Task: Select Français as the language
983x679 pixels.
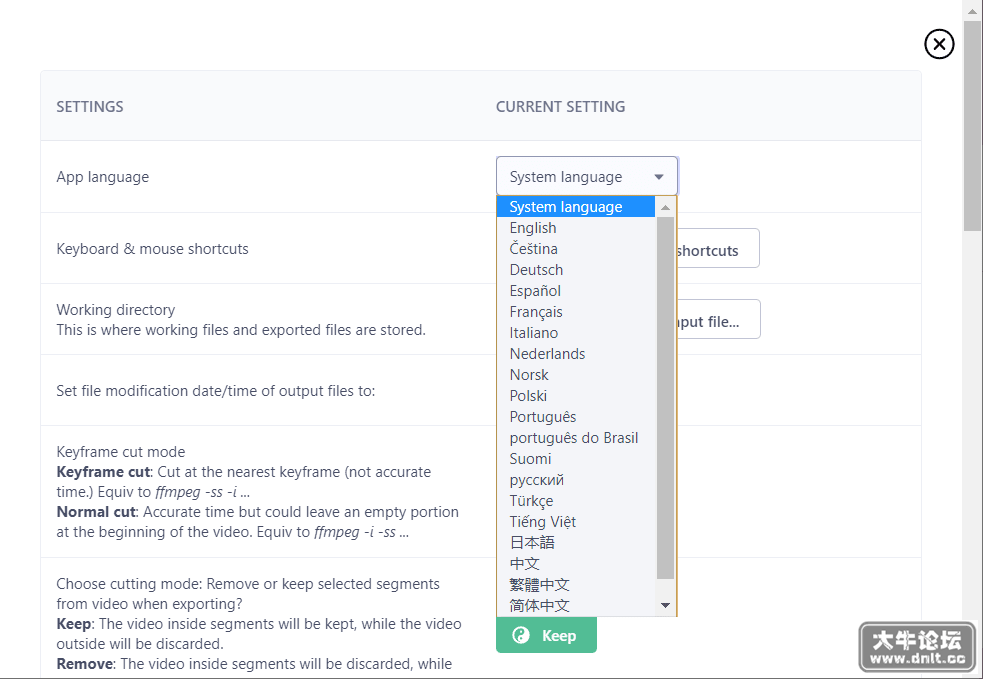Action: [x=576, y=312]
